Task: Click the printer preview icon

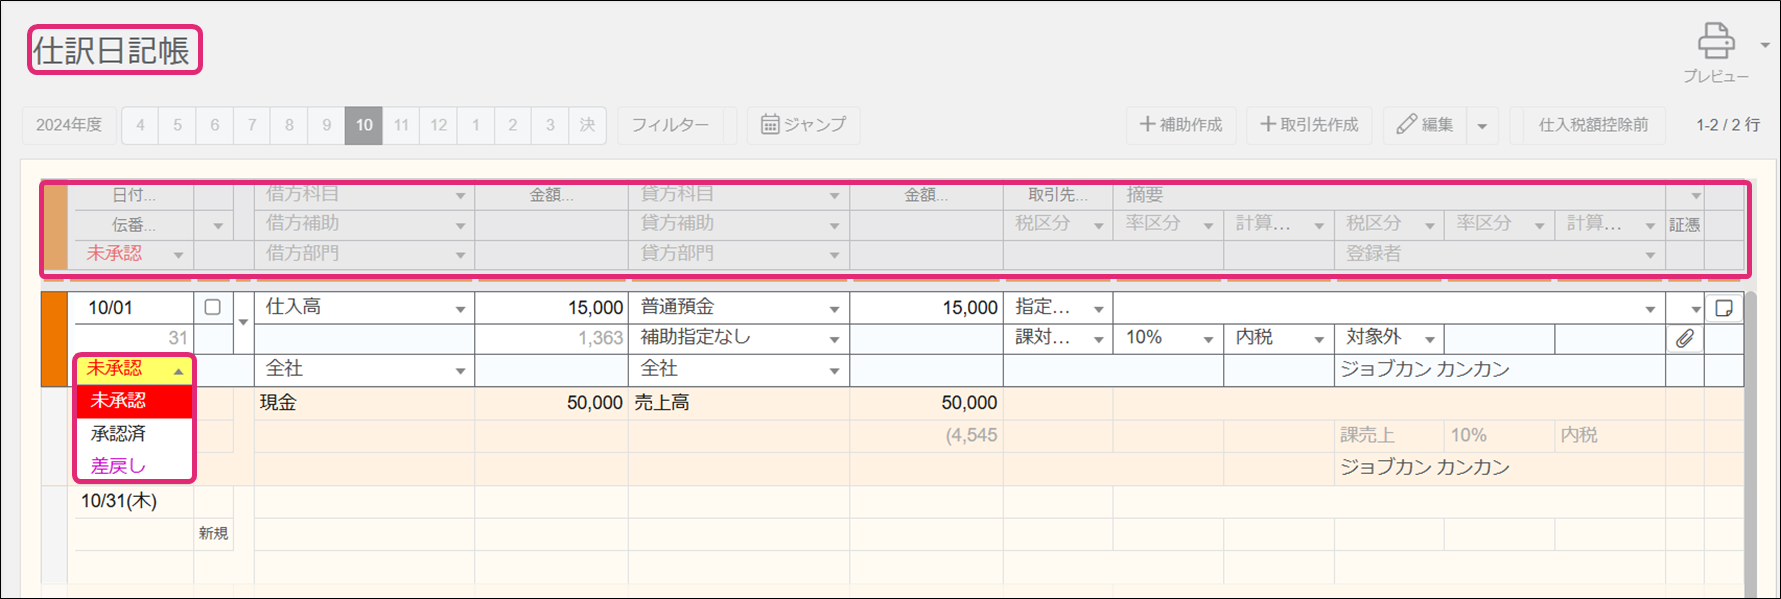Action: 1715,42
